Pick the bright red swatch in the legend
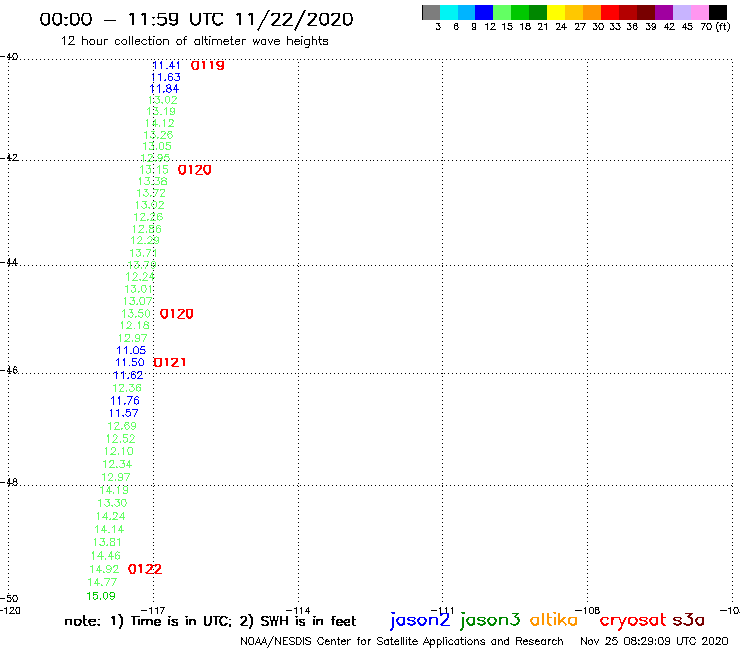 coord(610,12)
